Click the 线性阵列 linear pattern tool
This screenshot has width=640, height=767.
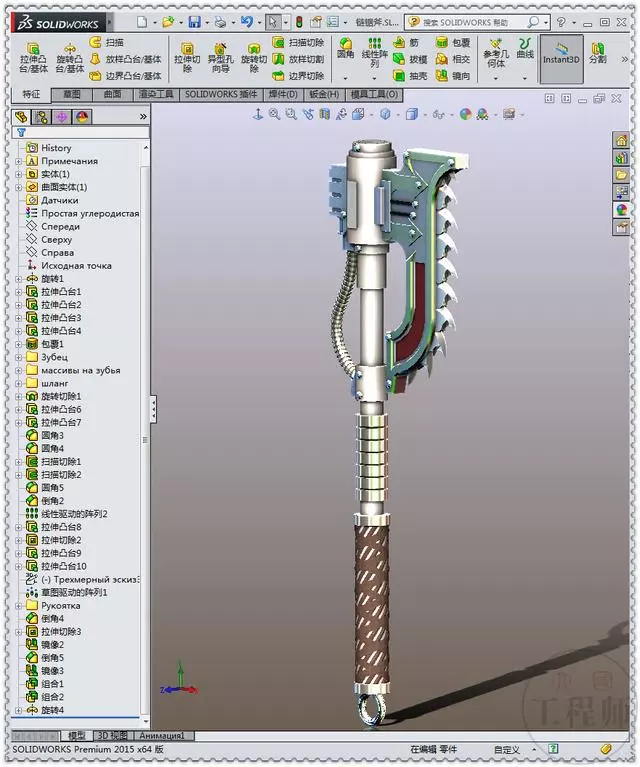(x=374, y=53)
